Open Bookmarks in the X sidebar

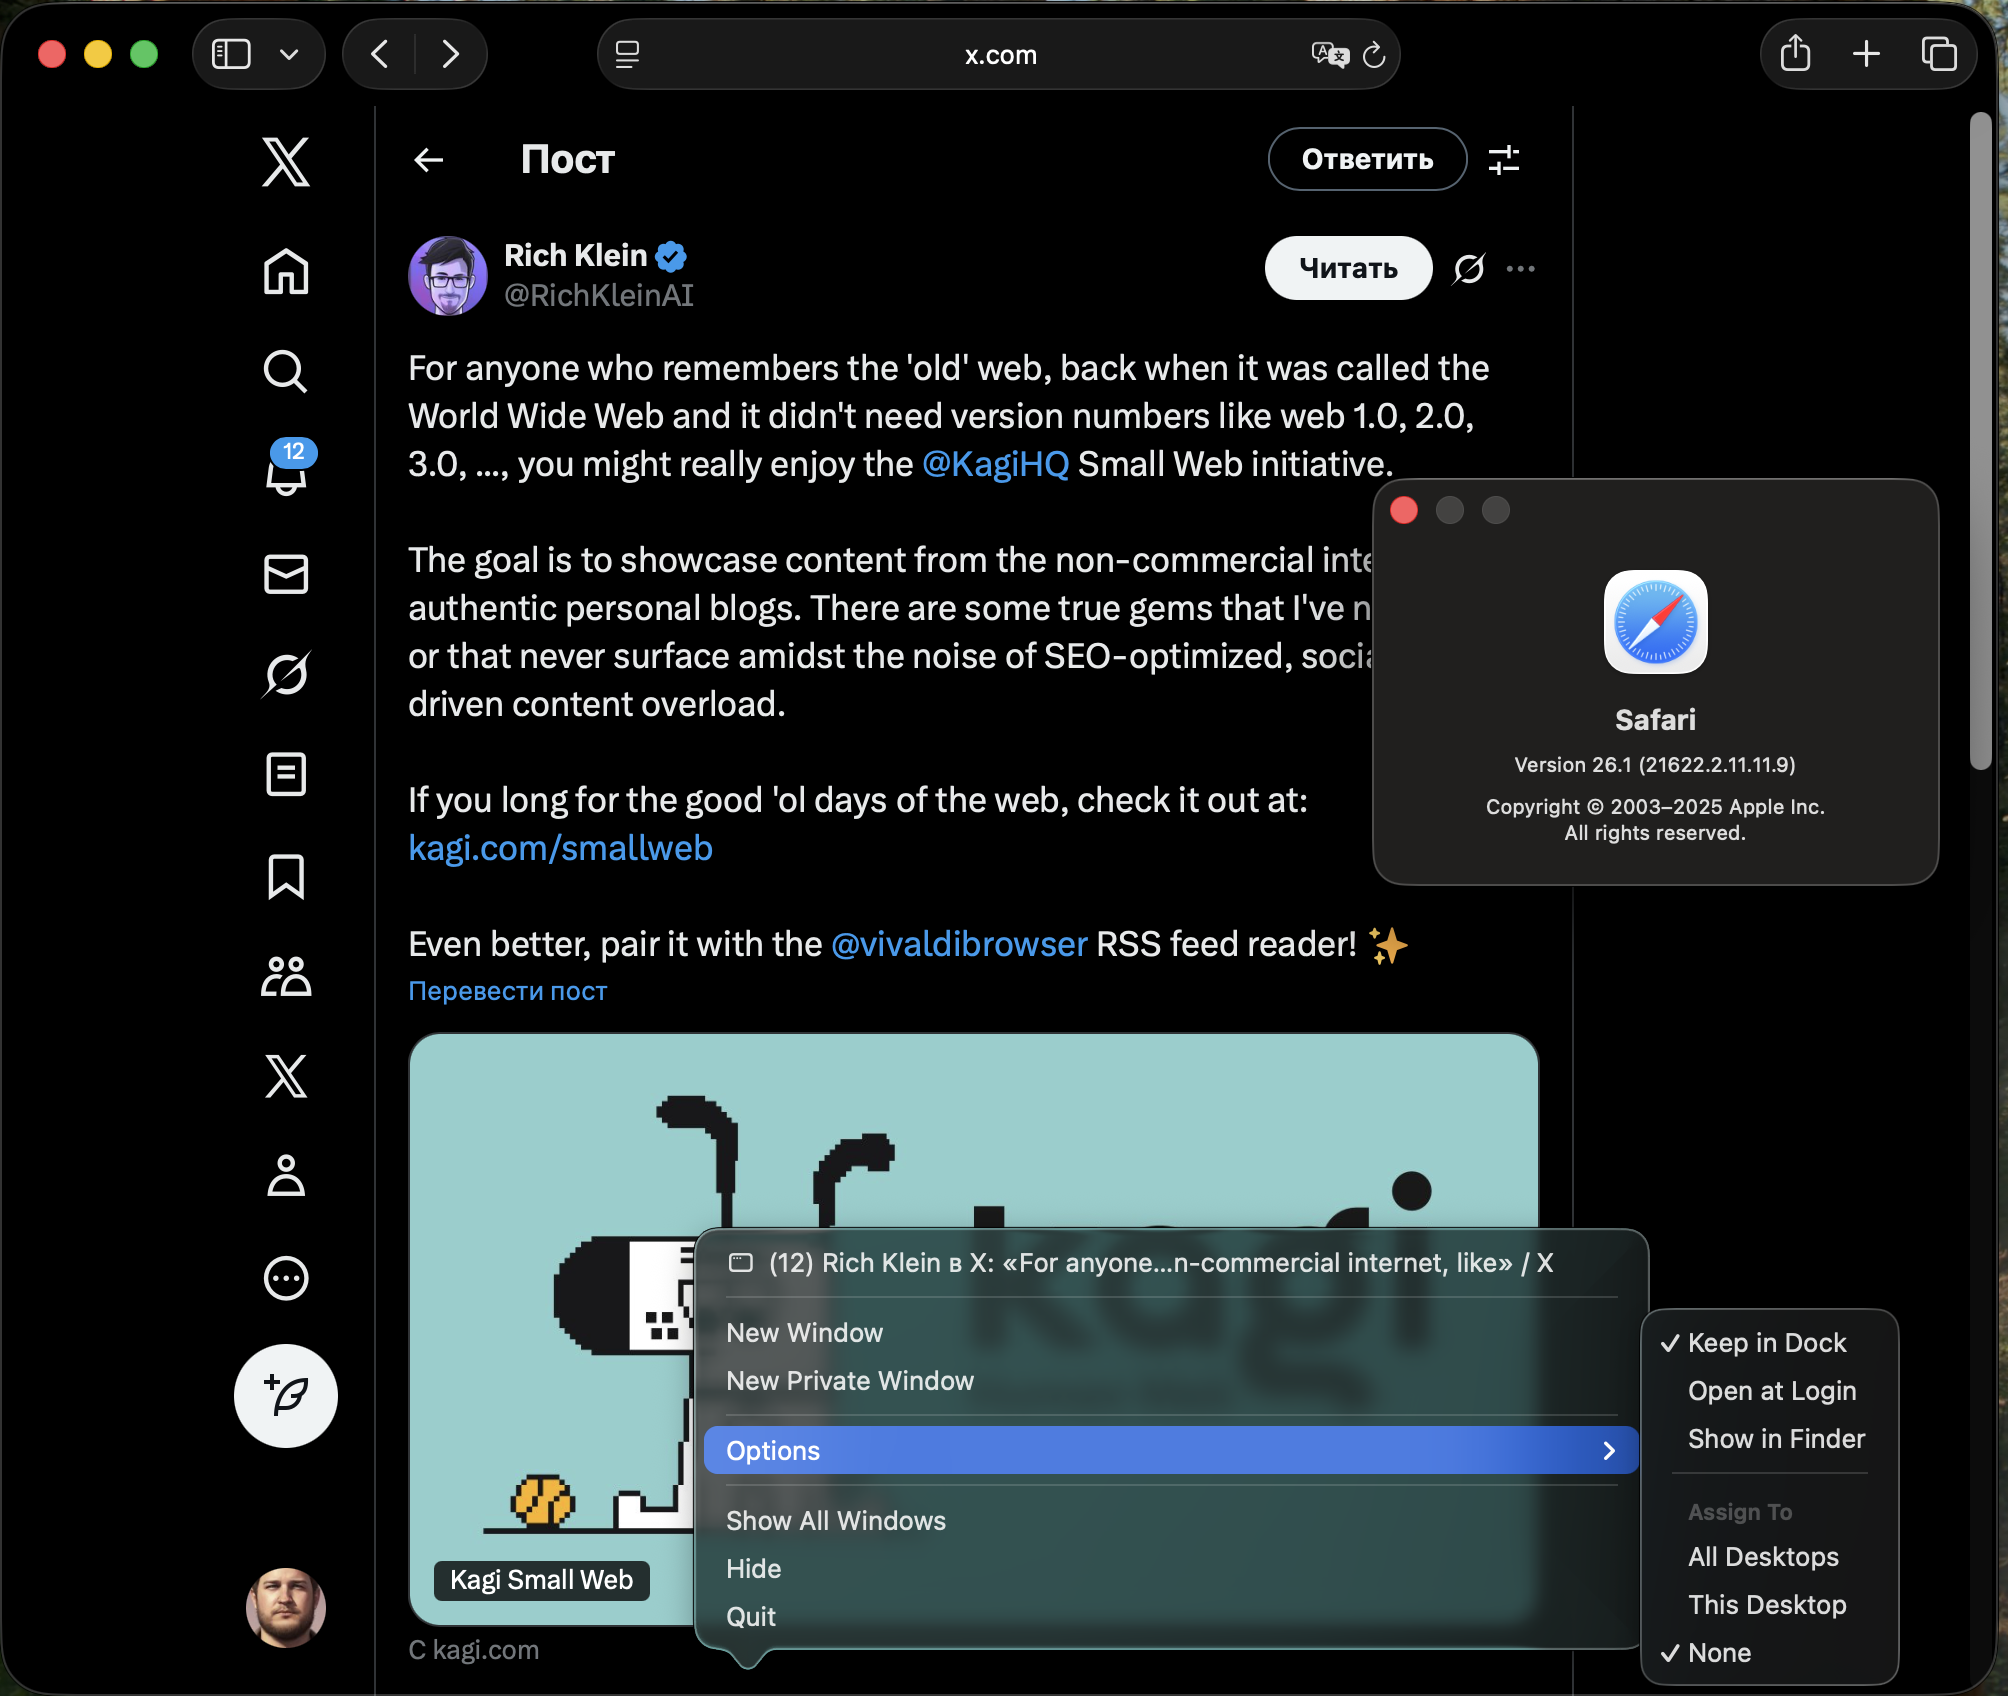point(286,877)
